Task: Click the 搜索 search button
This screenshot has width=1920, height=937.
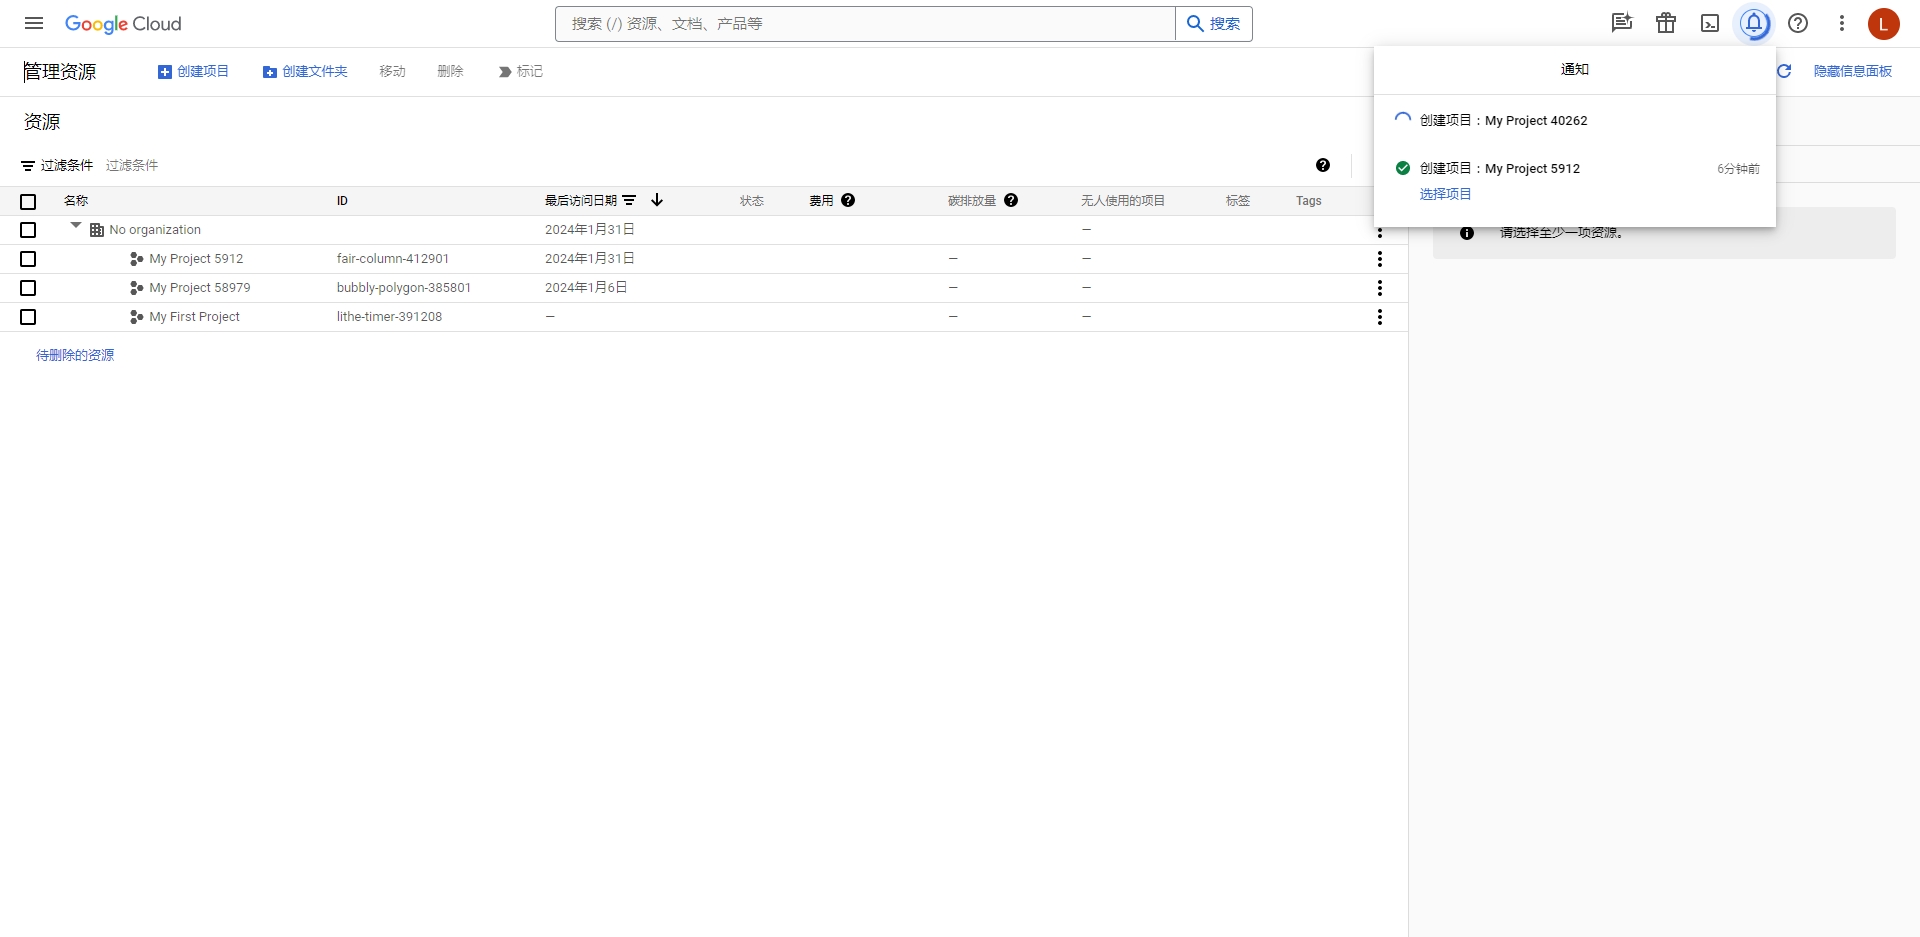Action: (x=1214, y=24)
